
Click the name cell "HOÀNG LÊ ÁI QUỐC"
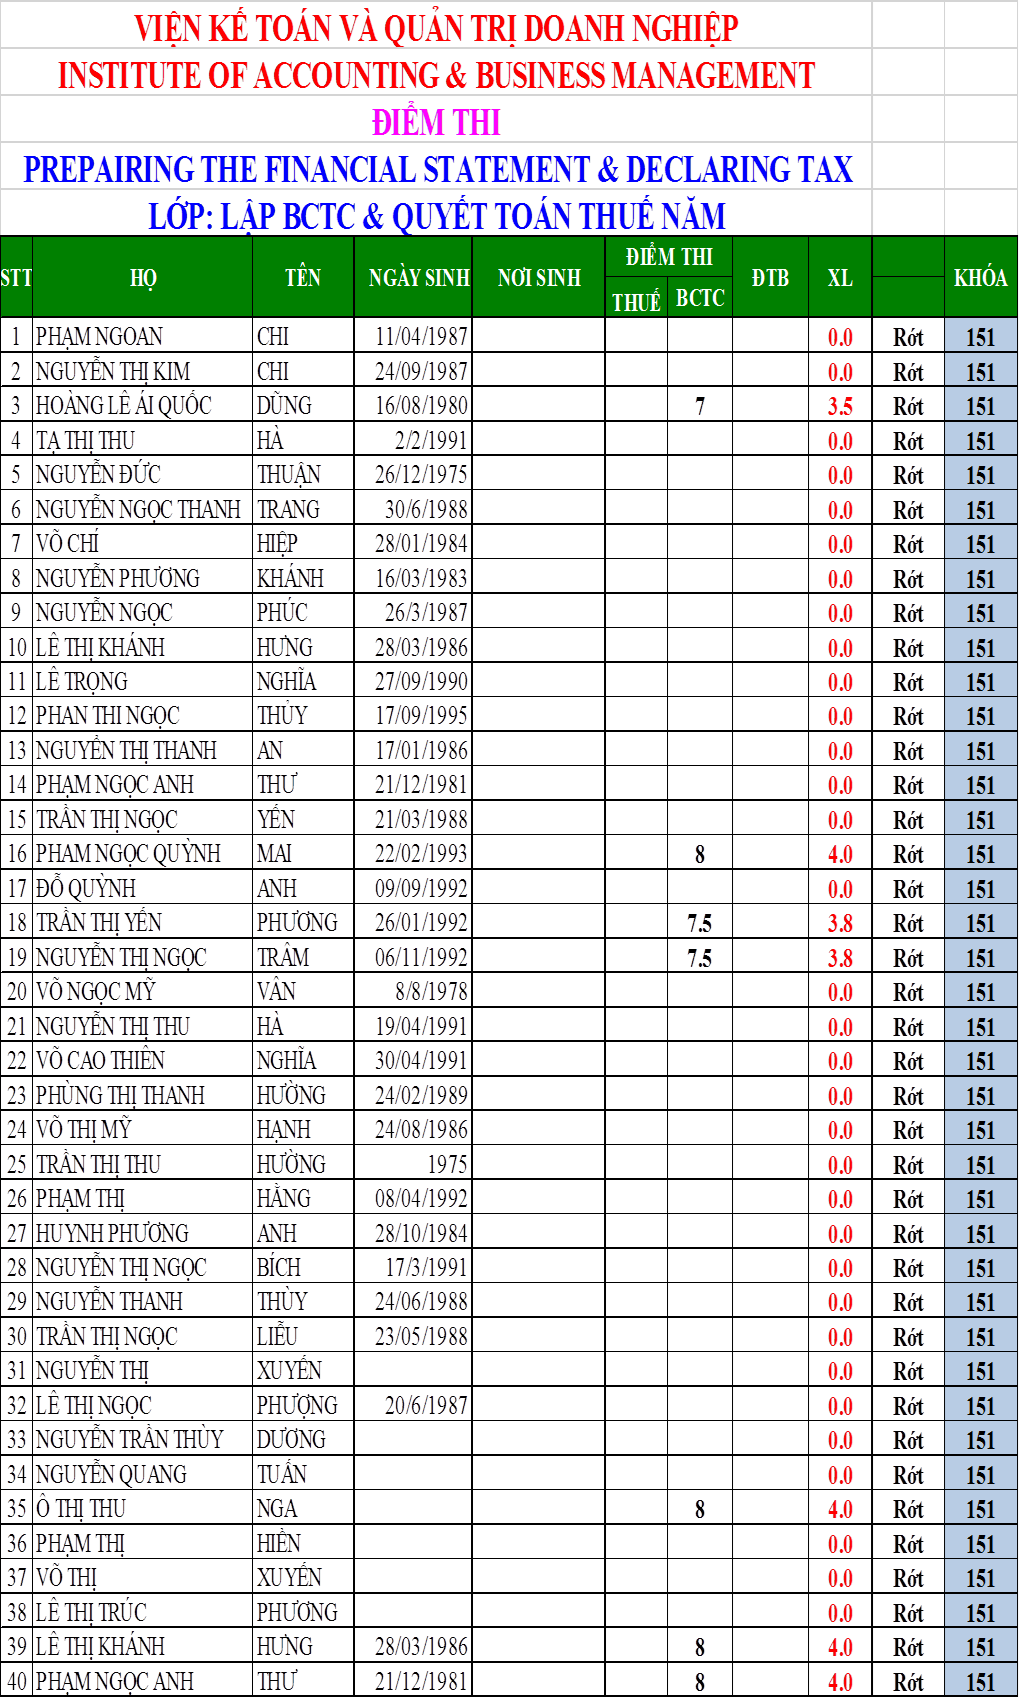pos(124,406)
